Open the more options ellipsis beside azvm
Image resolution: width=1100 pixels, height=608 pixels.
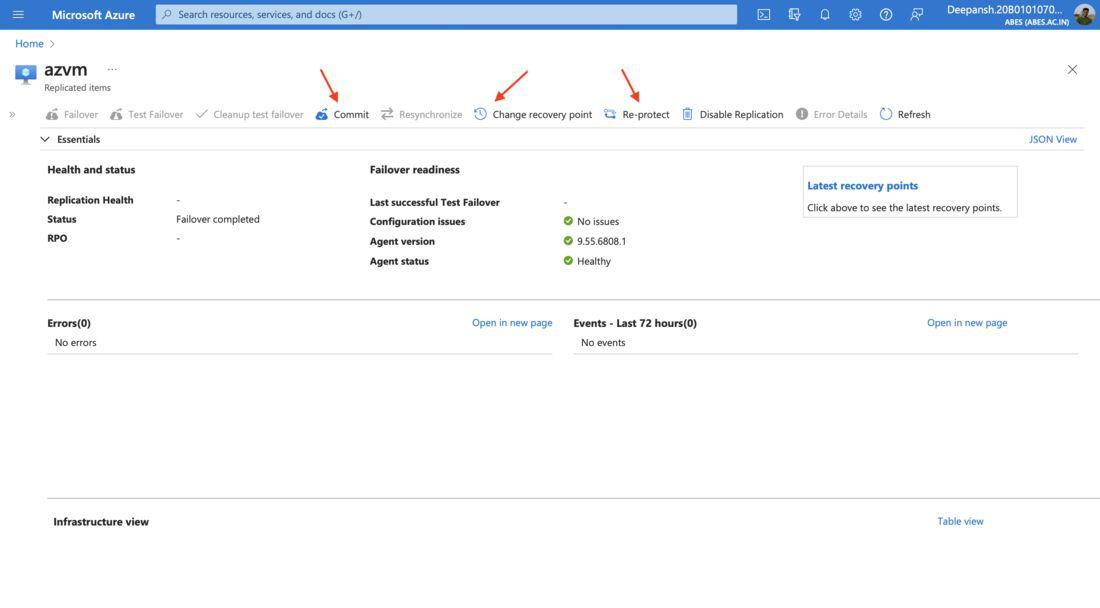pos(112,69)
